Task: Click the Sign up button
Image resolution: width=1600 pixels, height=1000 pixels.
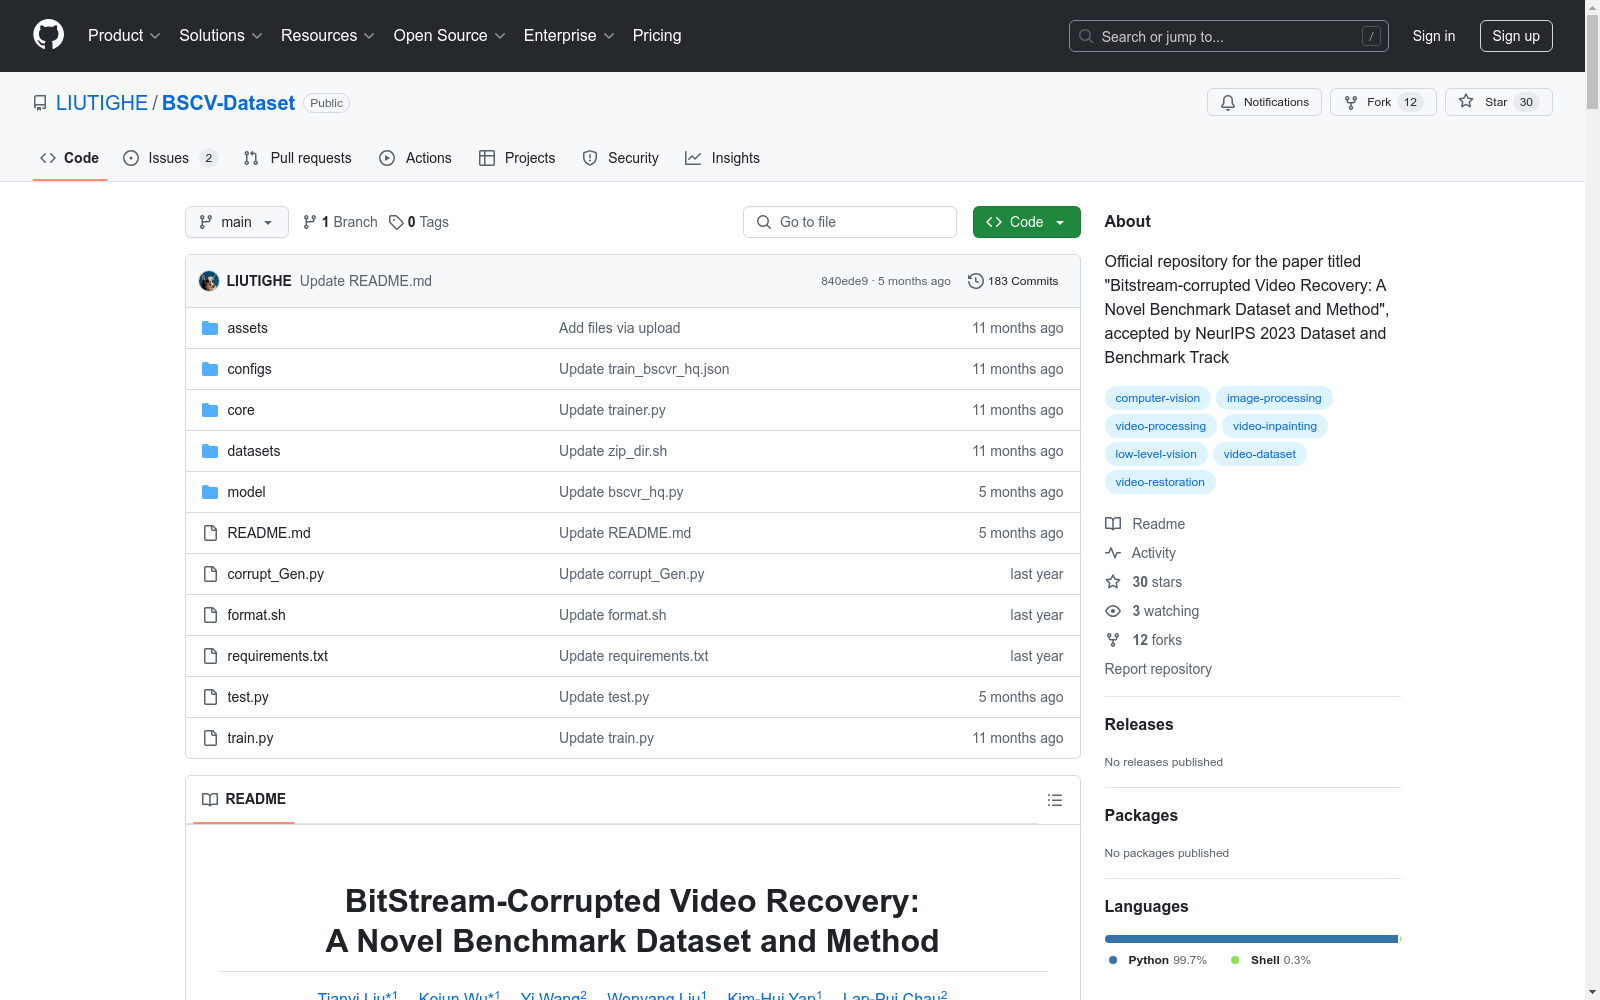Action: tap(1516, 36)
